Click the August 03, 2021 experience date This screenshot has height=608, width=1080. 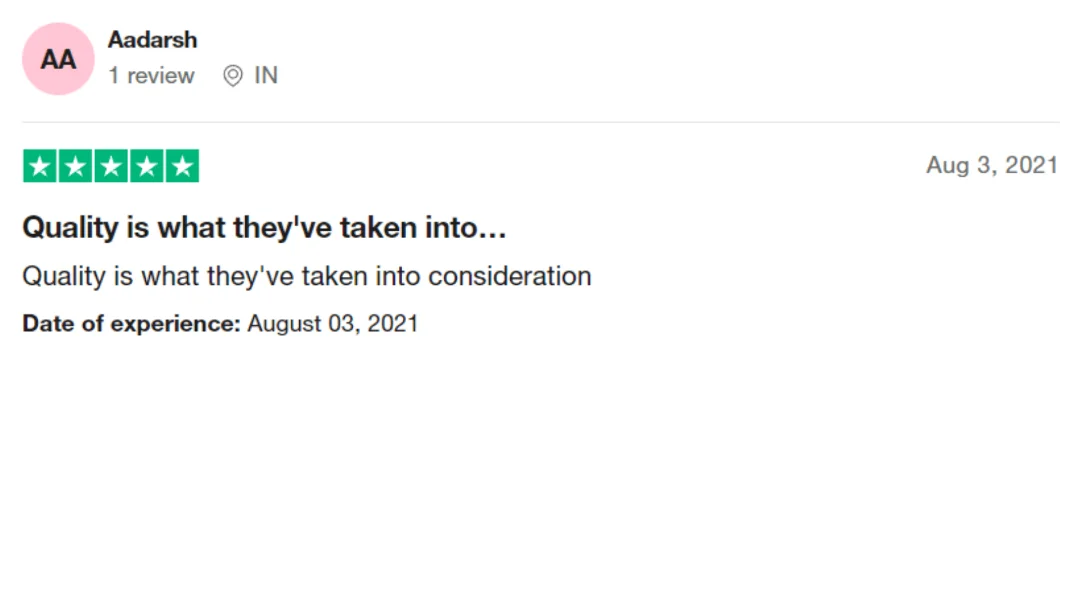tap(333, 323)
